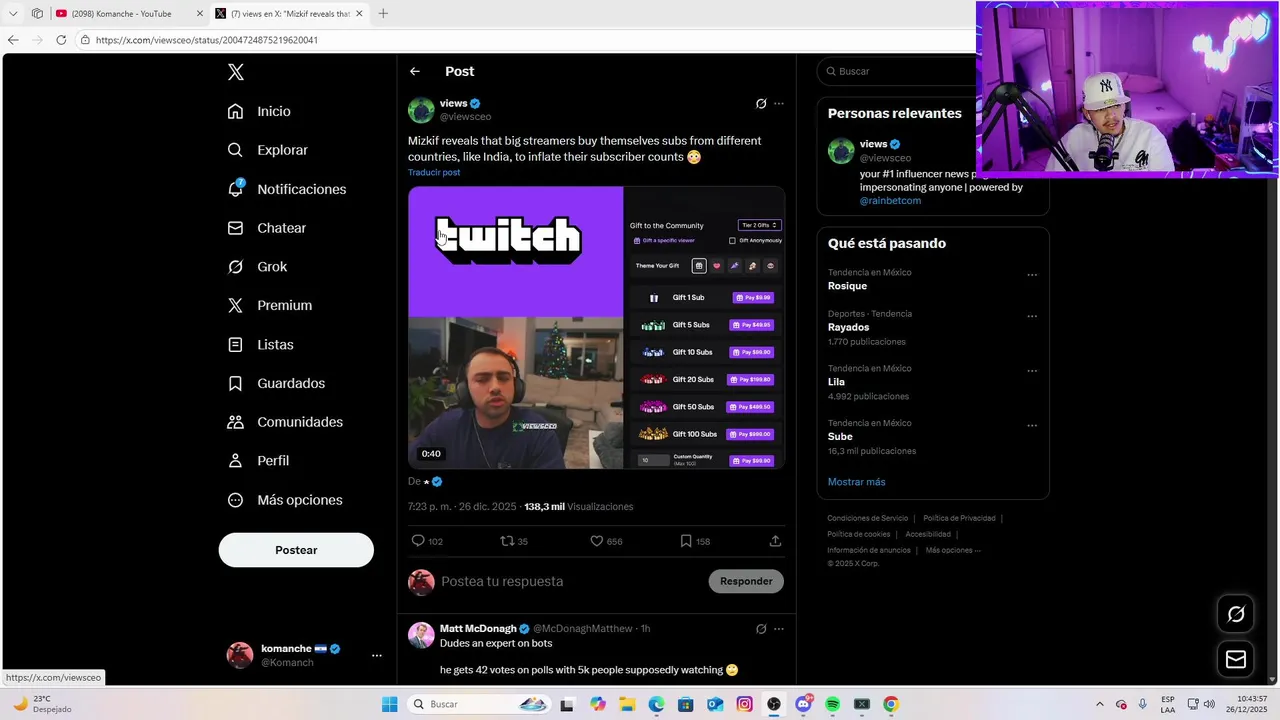Click the share icon on the post
The image size is (1280, 720).
[x=775, y=541]
